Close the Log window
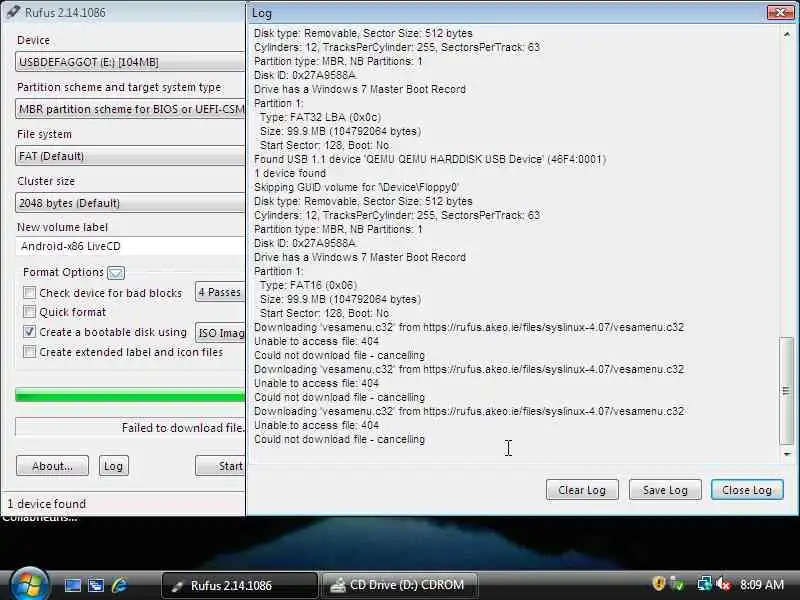800x600 pixels. (x=780, y=12)
